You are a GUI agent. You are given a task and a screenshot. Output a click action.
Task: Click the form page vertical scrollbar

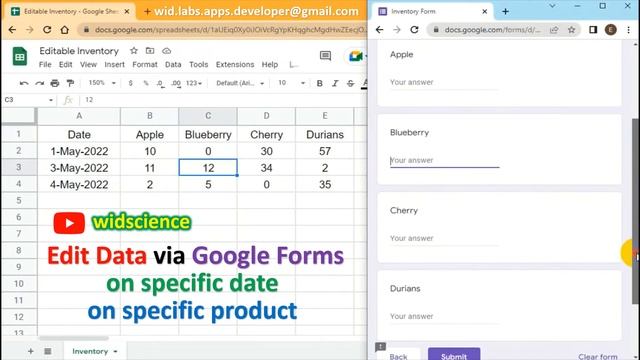635,211
